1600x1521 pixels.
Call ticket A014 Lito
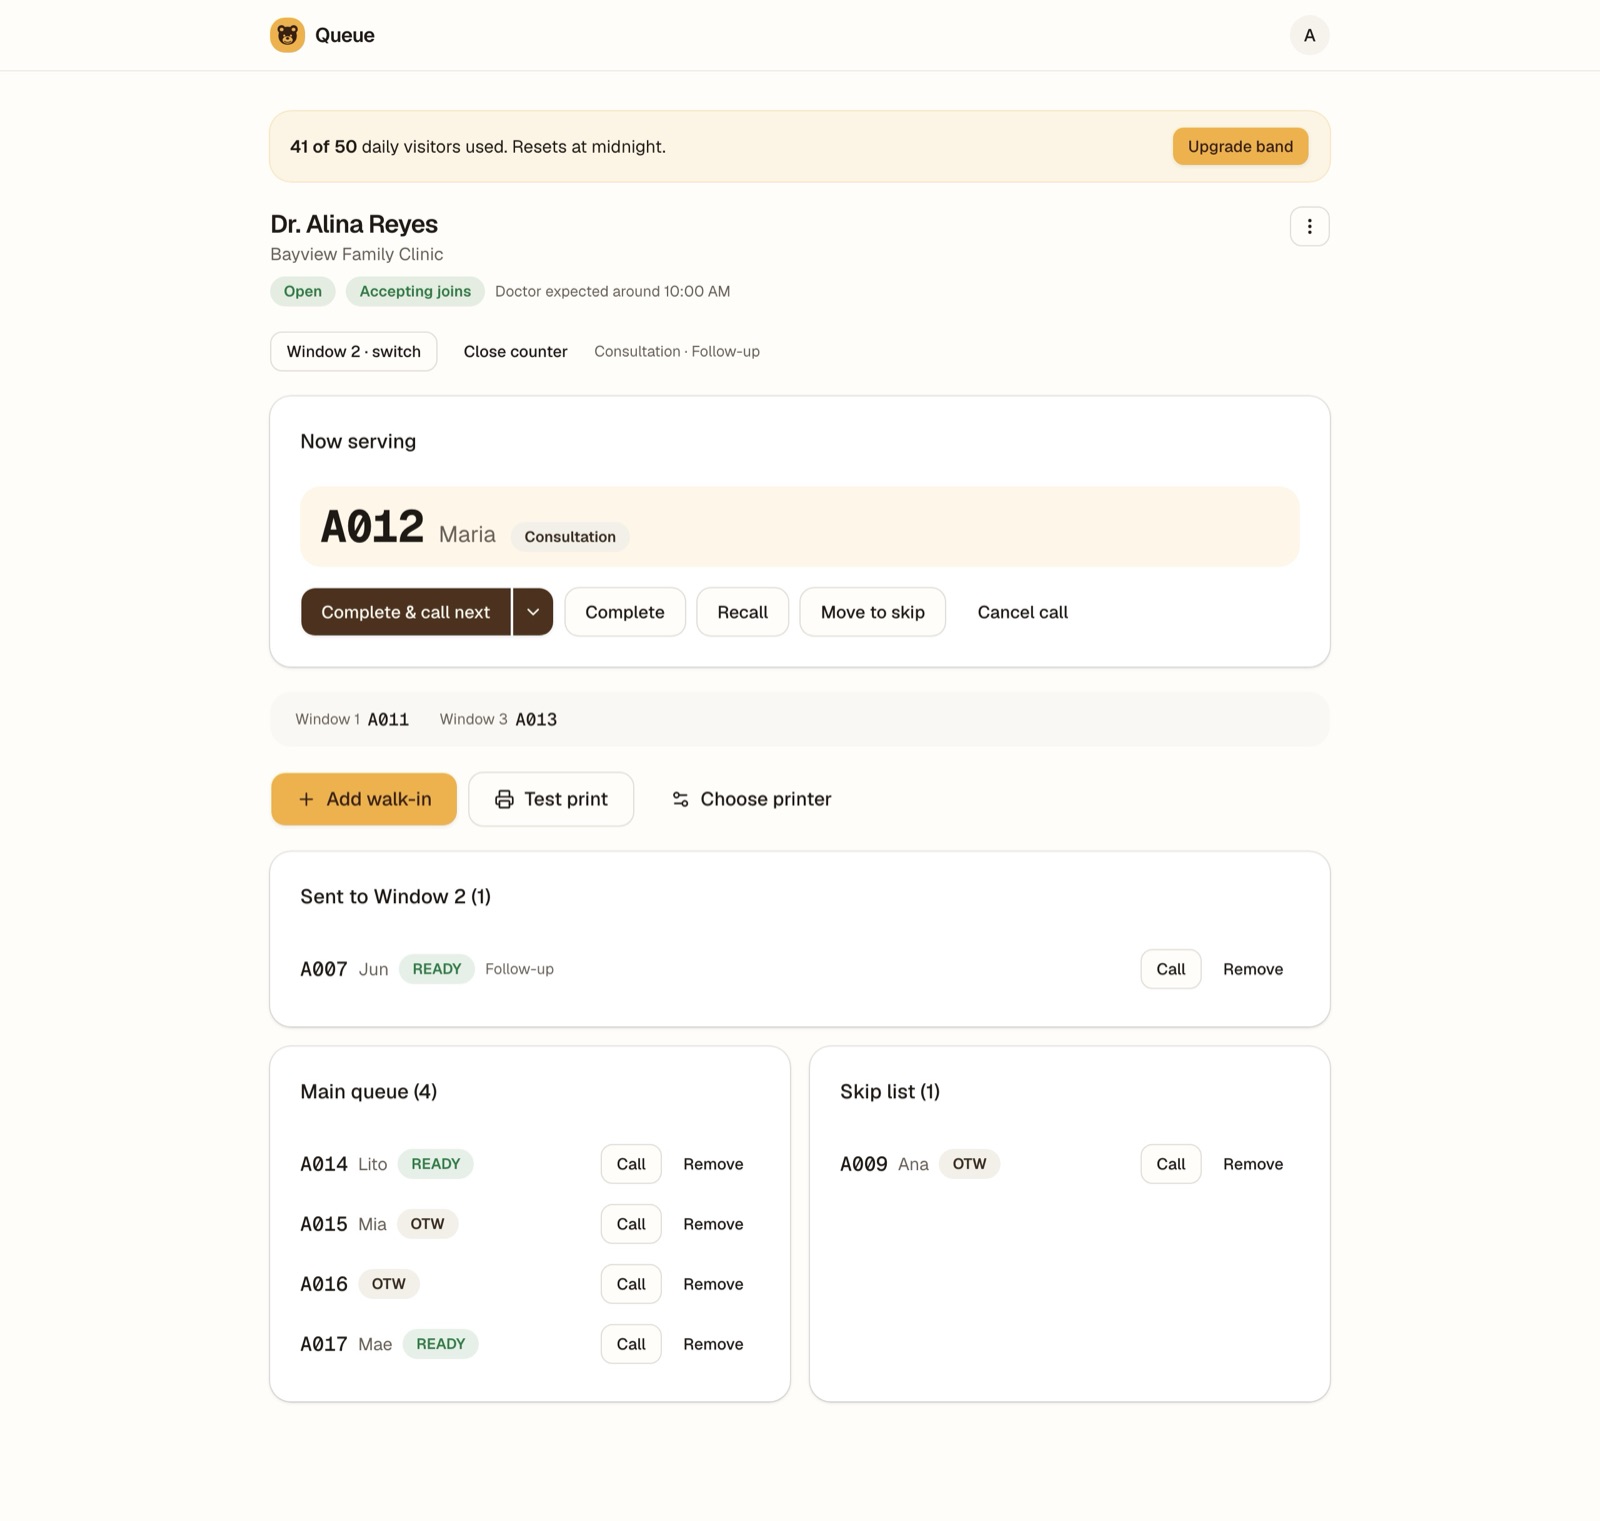631,1164
